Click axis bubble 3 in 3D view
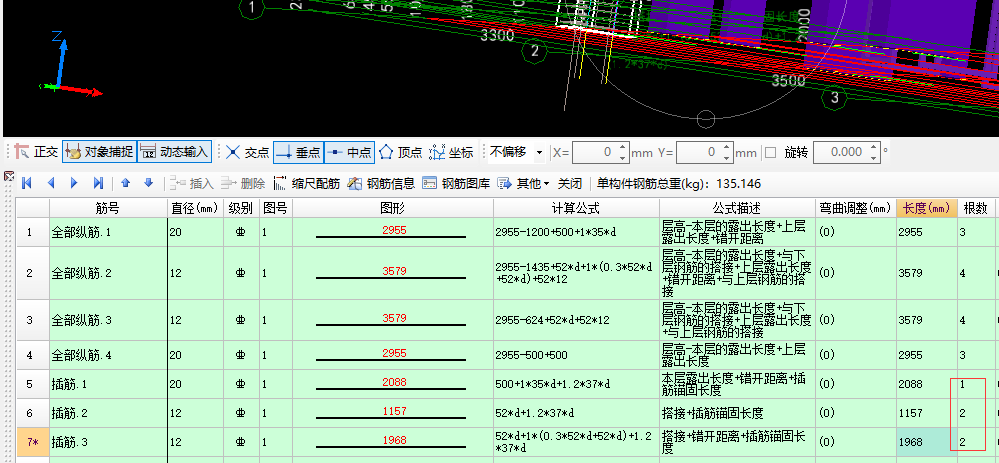This screenshot has height=463, width=999. pos(835,98)
